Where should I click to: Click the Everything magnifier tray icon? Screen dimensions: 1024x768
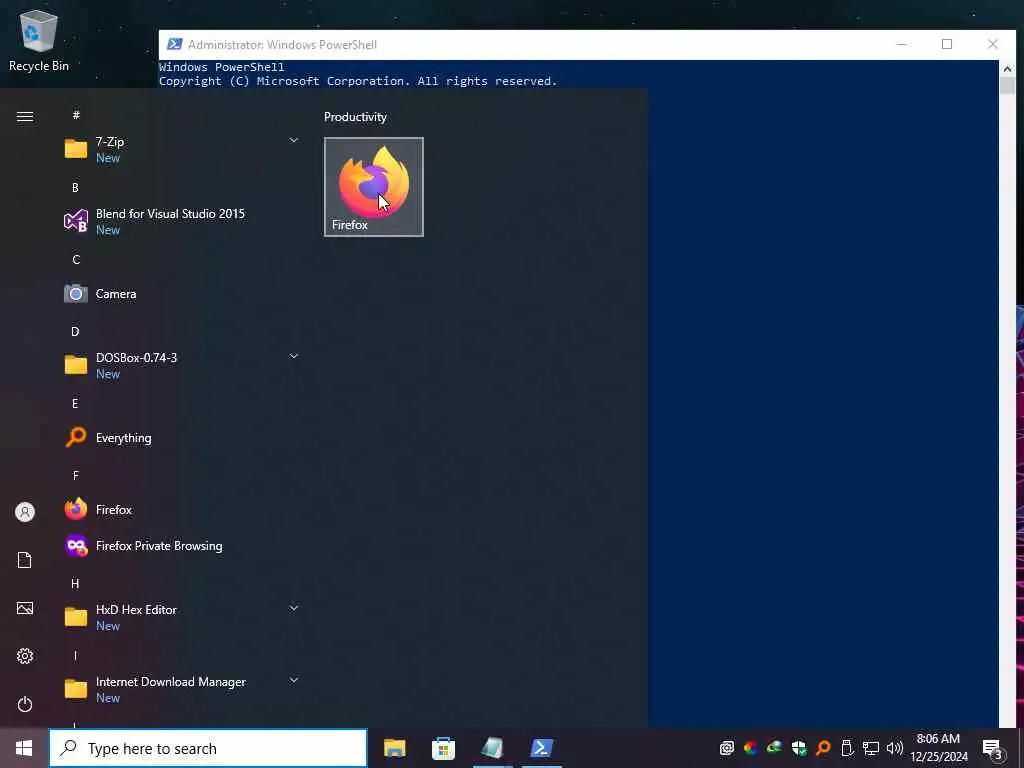(x=823, y=748)
